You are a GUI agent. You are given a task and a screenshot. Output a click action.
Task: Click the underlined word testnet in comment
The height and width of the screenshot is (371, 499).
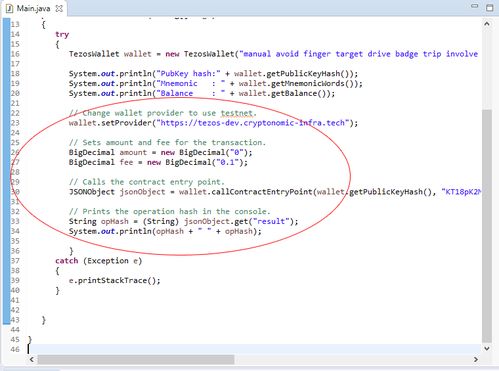tap(237, 113)
